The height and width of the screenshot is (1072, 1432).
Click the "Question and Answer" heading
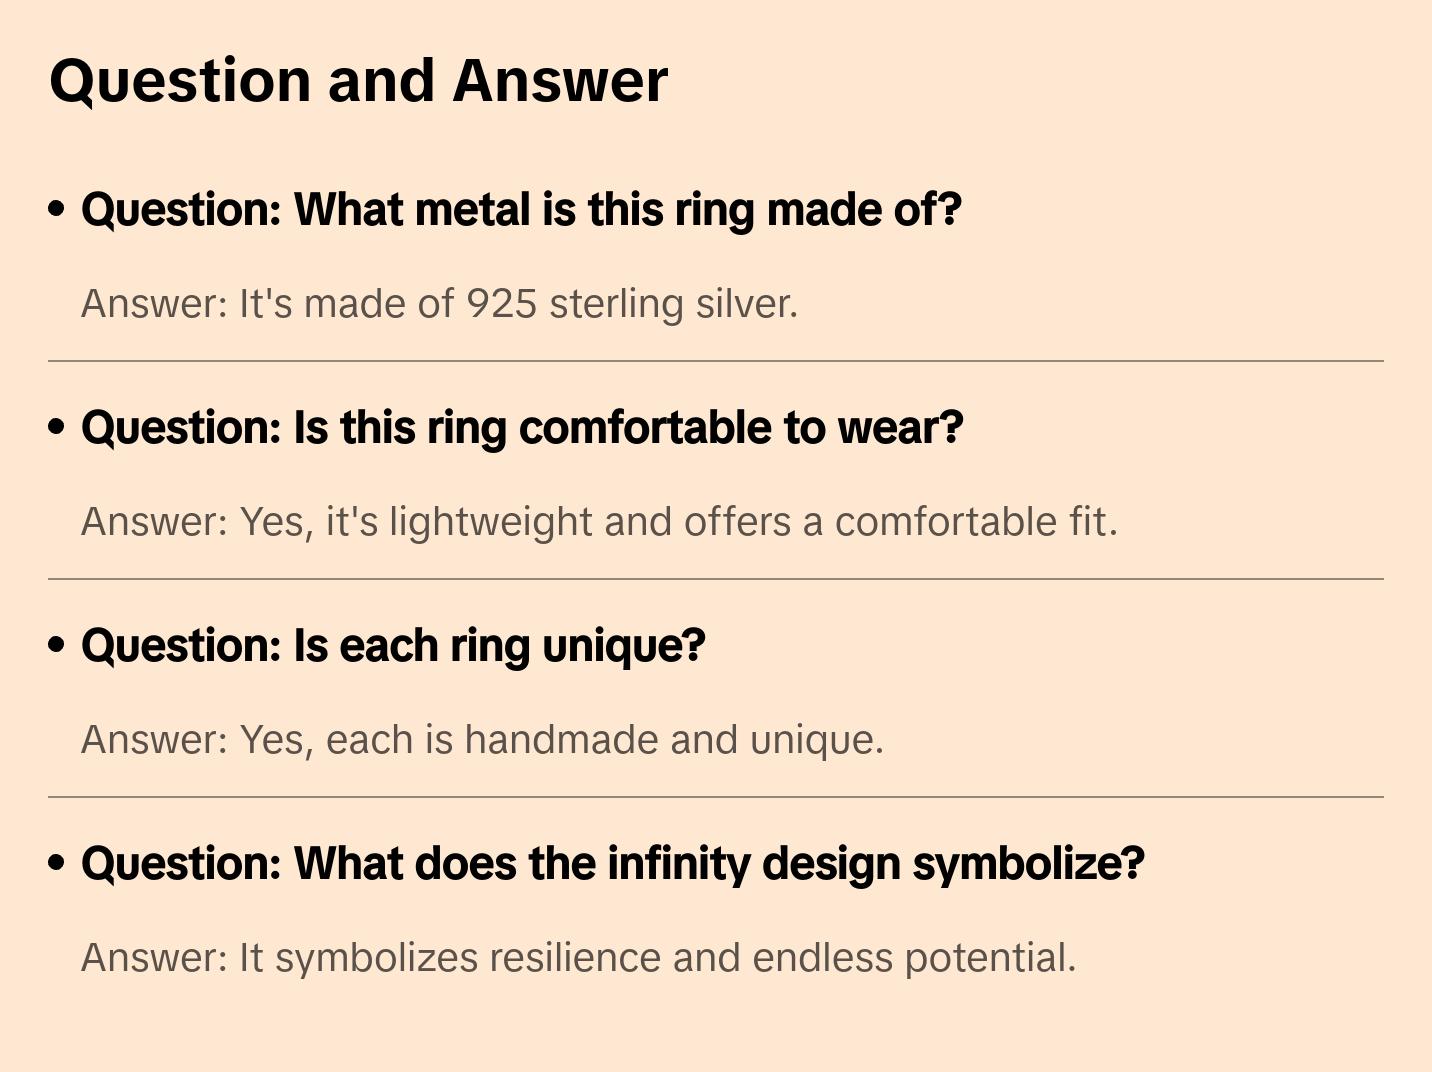click(x=358, y=80)
